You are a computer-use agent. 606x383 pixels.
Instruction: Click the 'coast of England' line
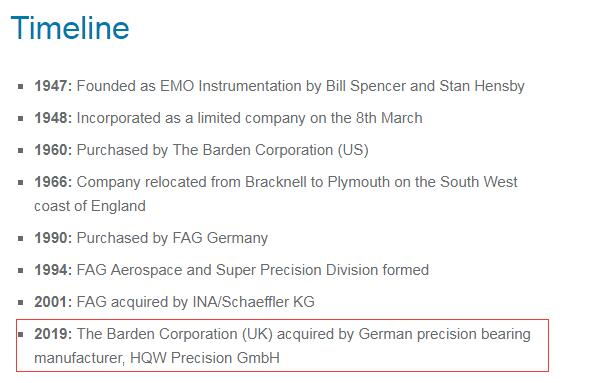tap(90, 206)
